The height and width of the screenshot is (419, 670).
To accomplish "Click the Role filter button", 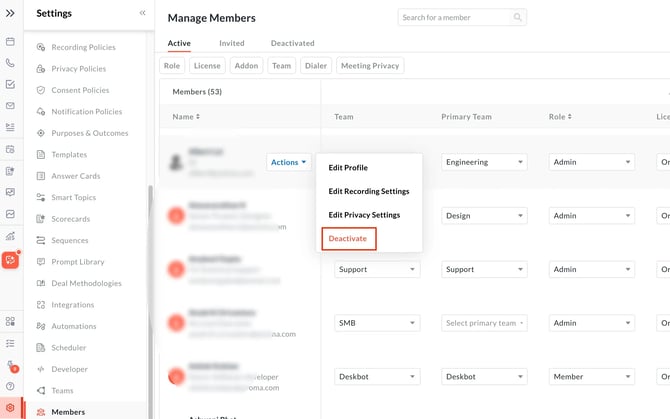I will [172, 66].
